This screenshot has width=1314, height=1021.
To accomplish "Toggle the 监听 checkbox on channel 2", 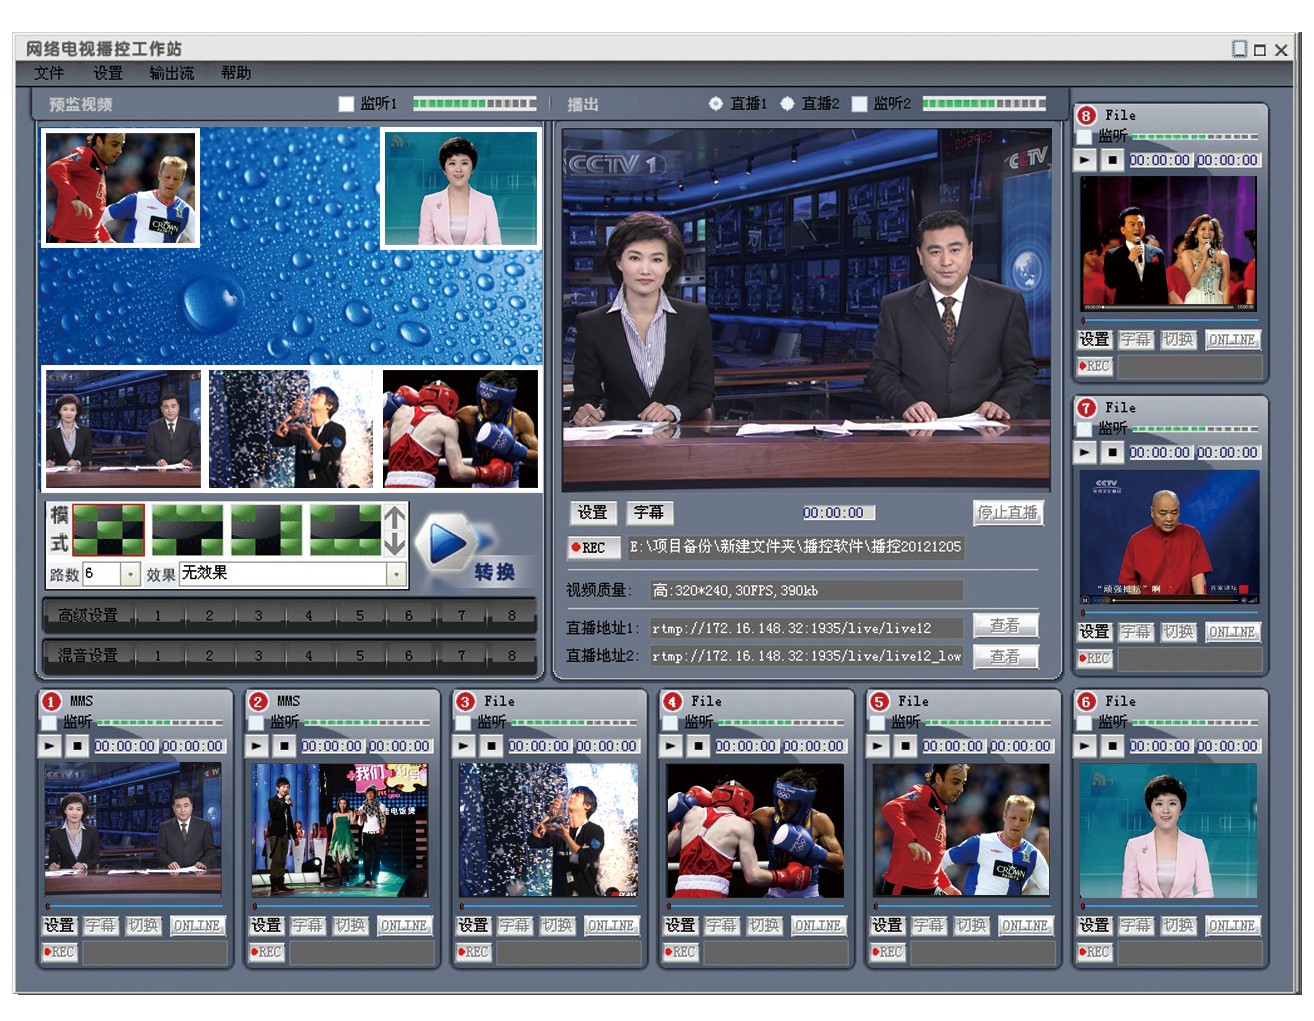I will [x=256, y=722].
